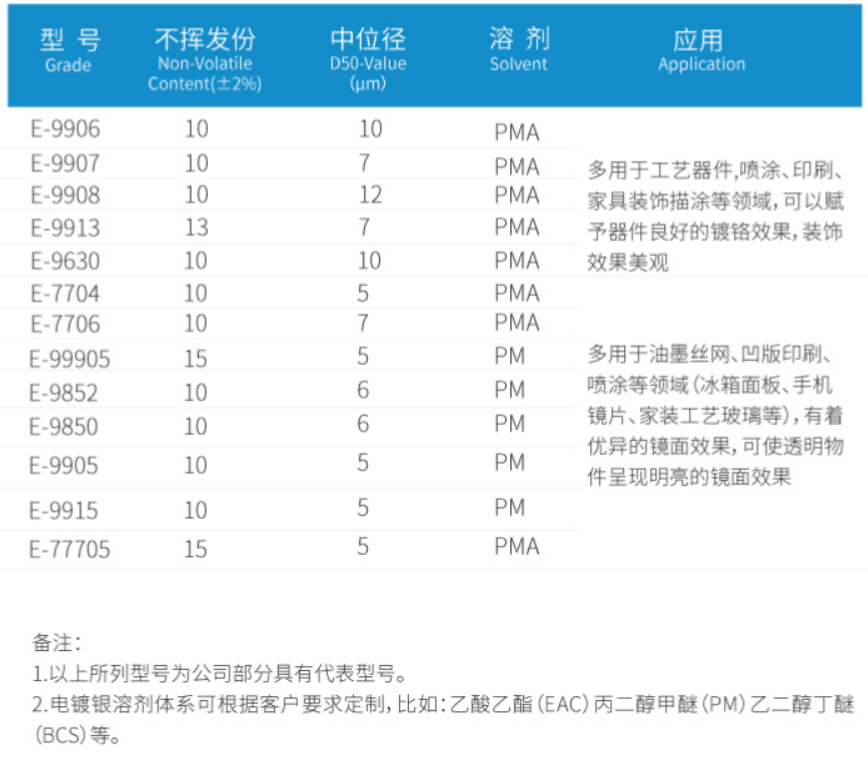Click the 备注 heading
The height and width of the screenshot is (758, 868).
(56, 643)
